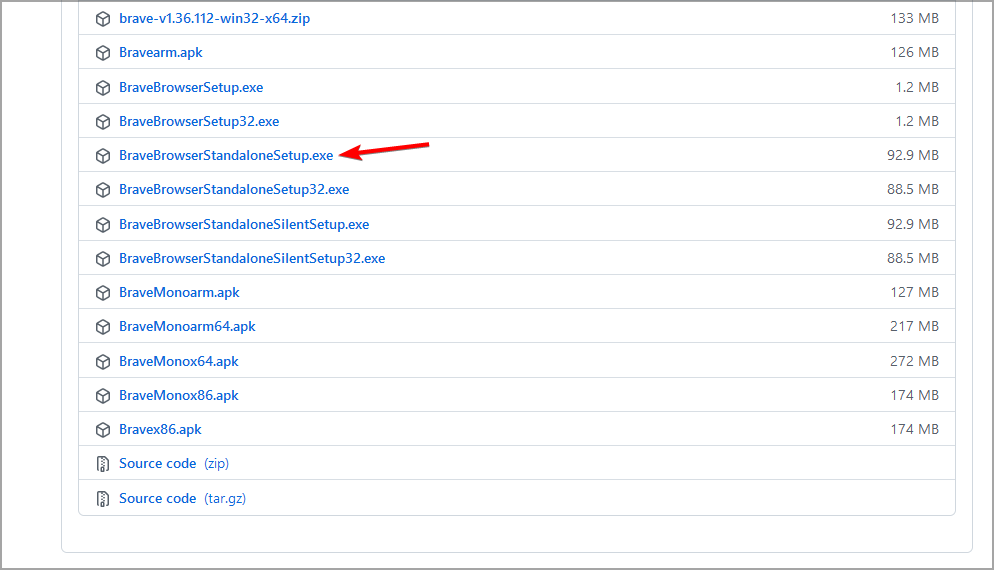Screen dimensions: 994x570
Task: Download BraveBrowserStandaloneSetup32.exe
Action: point(234,190)
